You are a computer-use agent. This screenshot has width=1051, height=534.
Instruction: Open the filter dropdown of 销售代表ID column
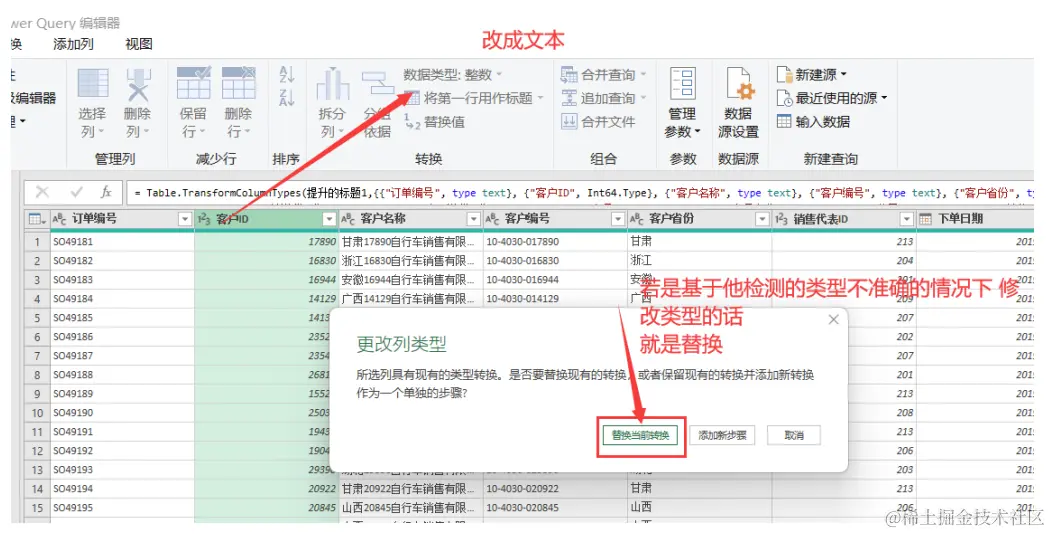point(906,219)
